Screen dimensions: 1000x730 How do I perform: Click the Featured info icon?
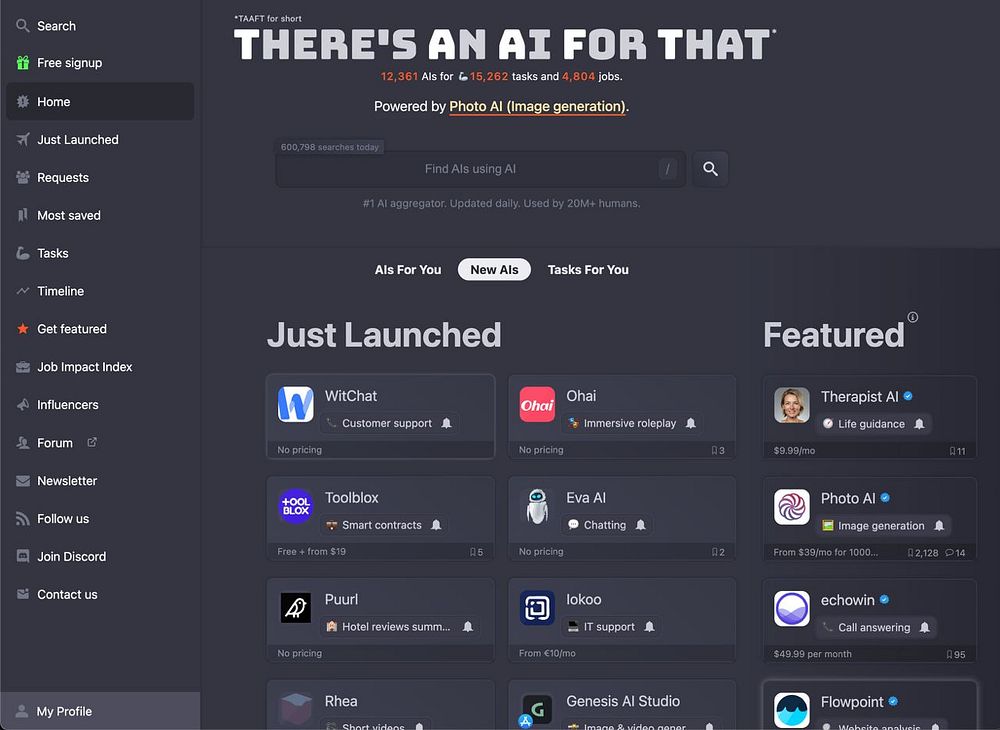coord(913,317)
